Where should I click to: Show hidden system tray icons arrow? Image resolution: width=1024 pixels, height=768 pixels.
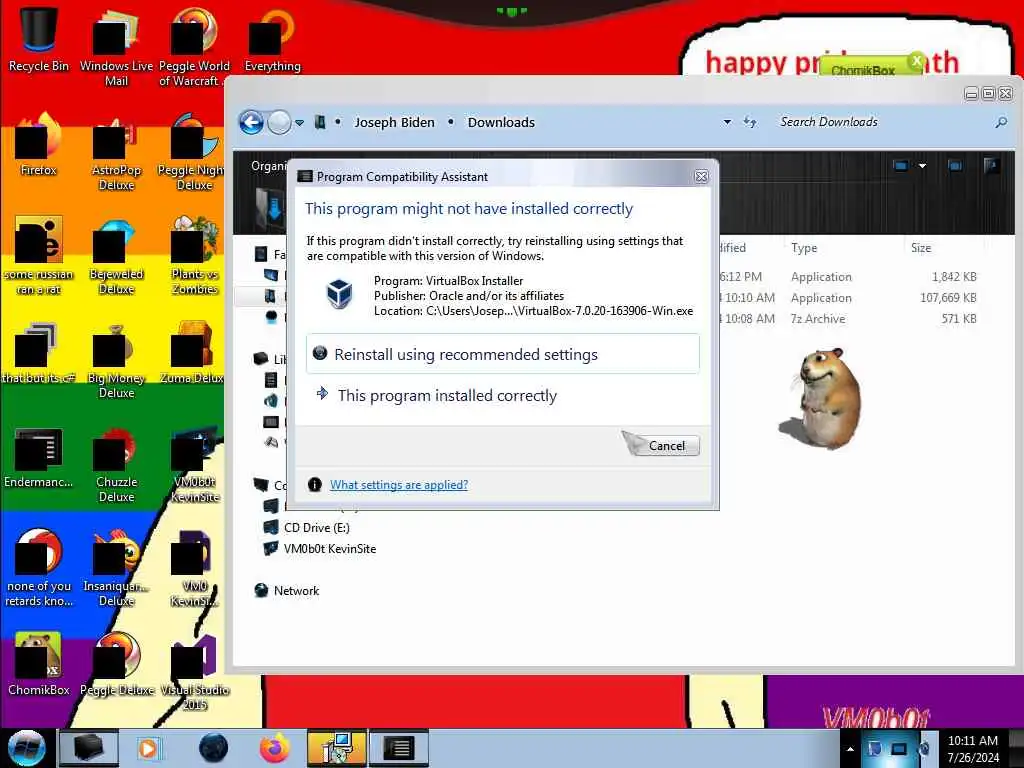pyautogui.click(x=850, y=748)
